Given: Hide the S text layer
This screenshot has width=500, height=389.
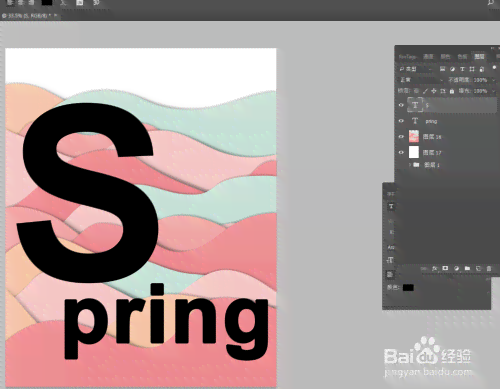Looking at the screenshot, I should click(x=401, y=105).
